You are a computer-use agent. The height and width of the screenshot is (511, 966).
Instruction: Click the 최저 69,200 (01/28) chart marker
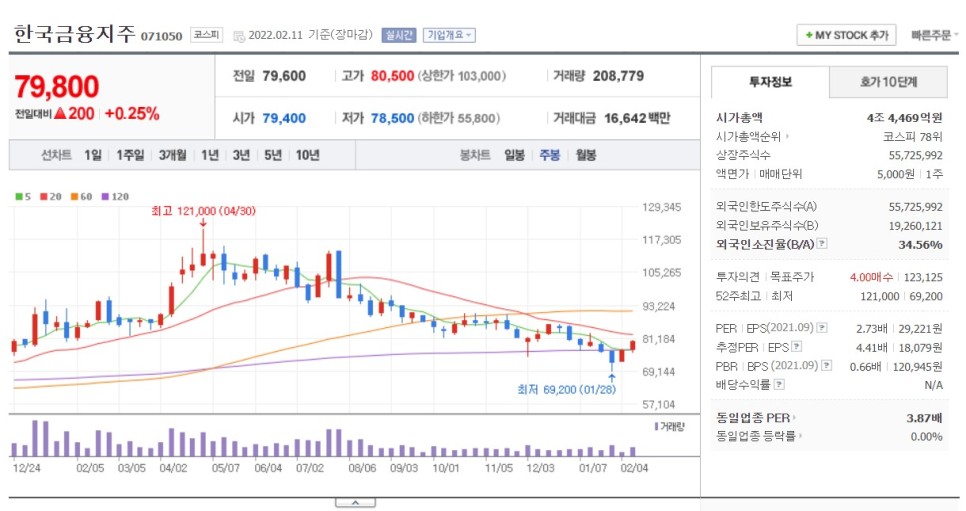(x=566, y=390)
